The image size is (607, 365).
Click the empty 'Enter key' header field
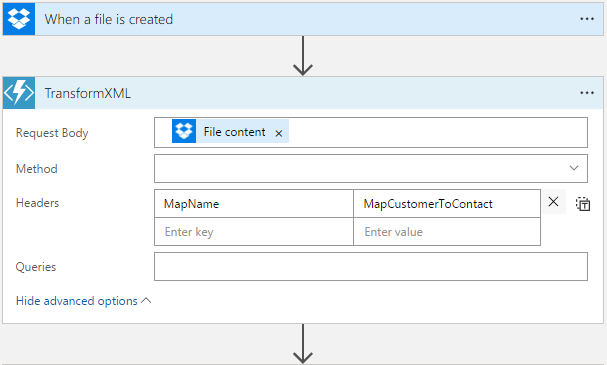click(x=254, y=231)
